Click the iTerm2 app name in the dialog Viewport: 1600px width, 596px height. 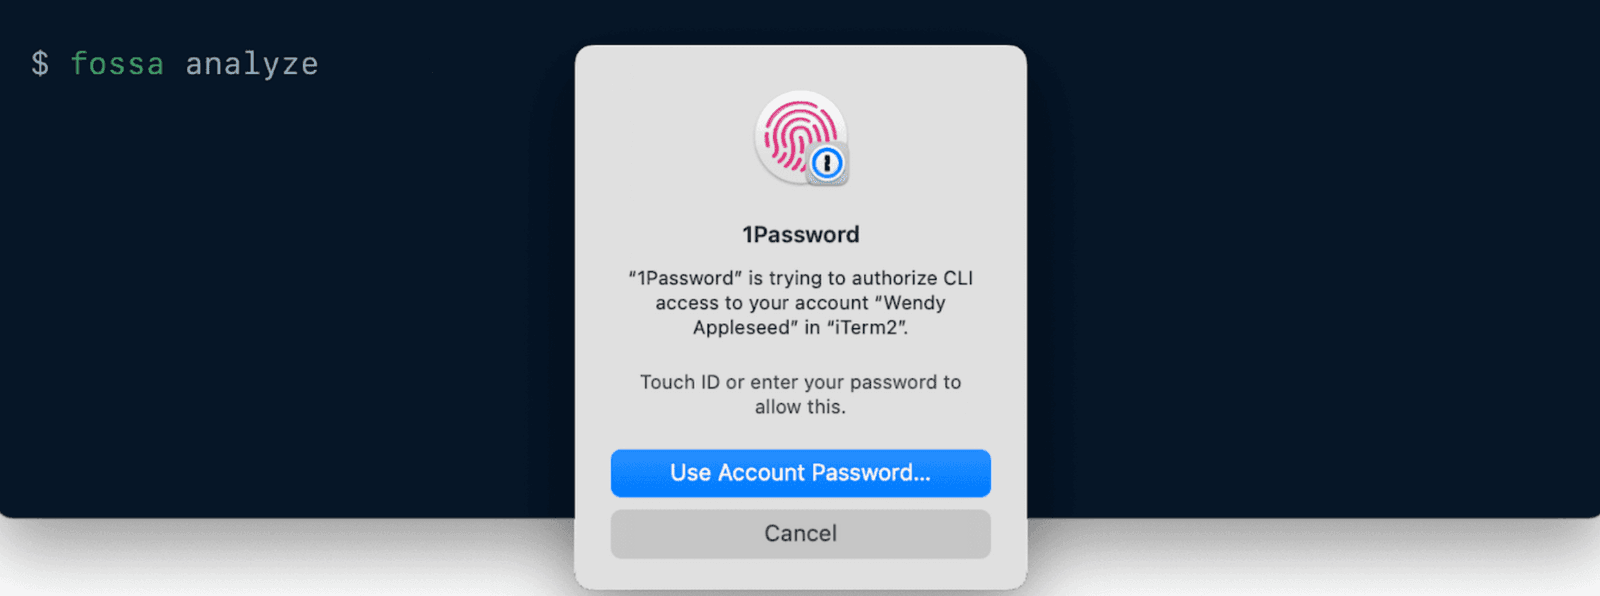[x=866, y=328]
